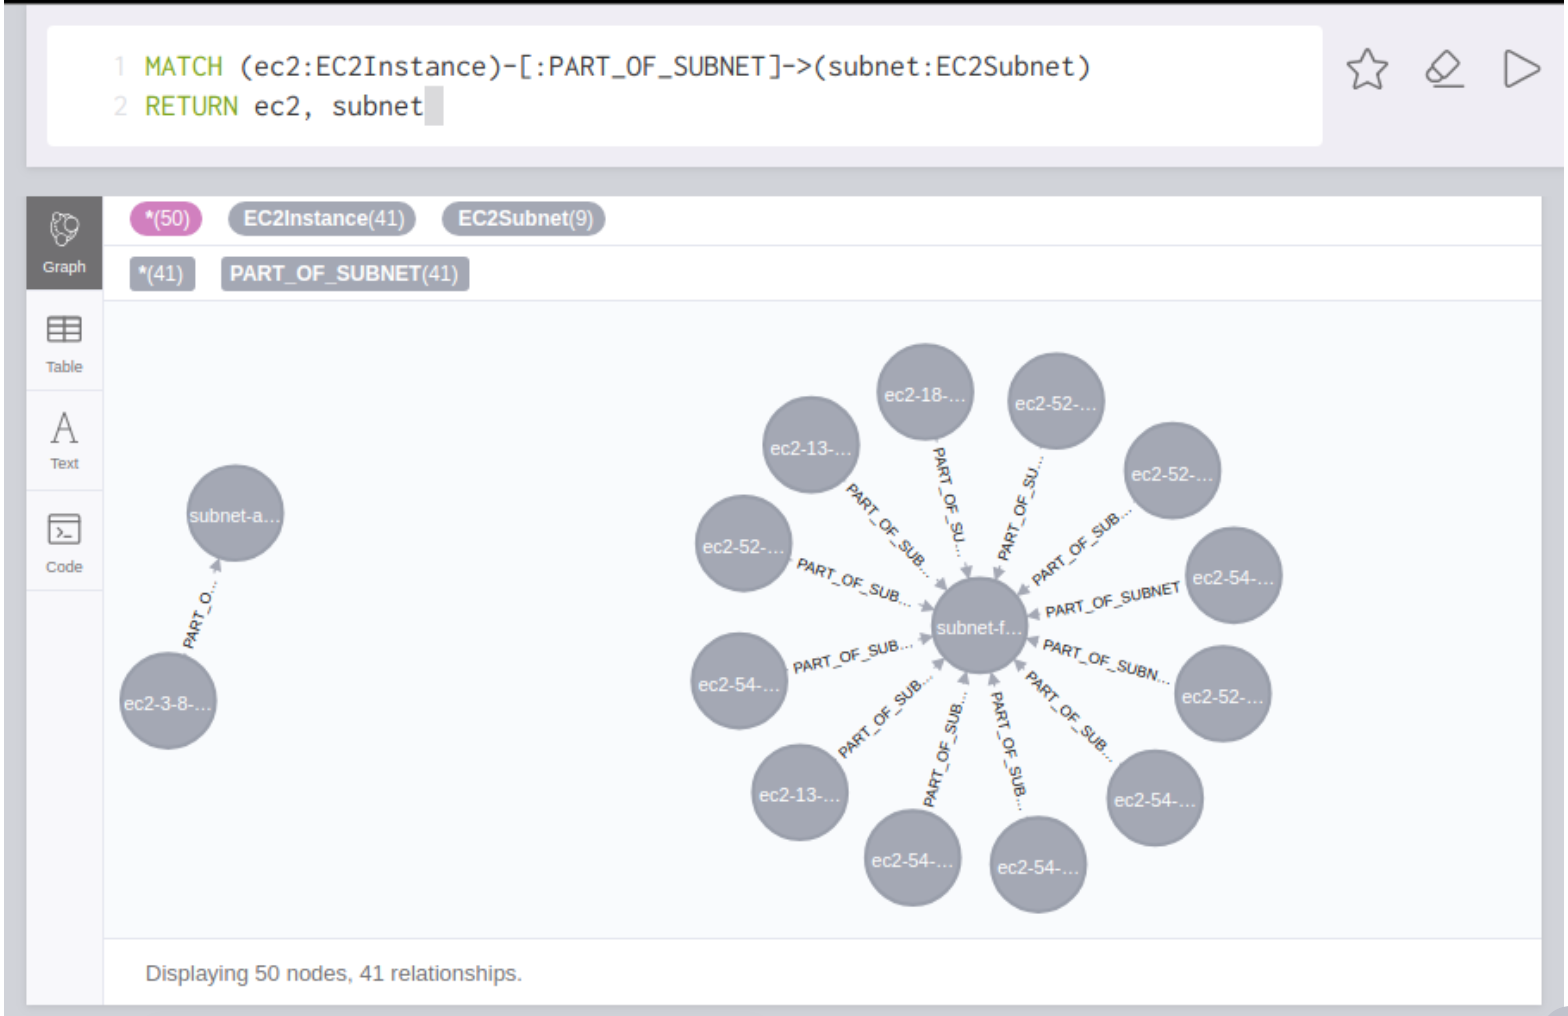Click the ec2-3-8-... node
Viewport: 1568px width, 1016px height.
167,703
